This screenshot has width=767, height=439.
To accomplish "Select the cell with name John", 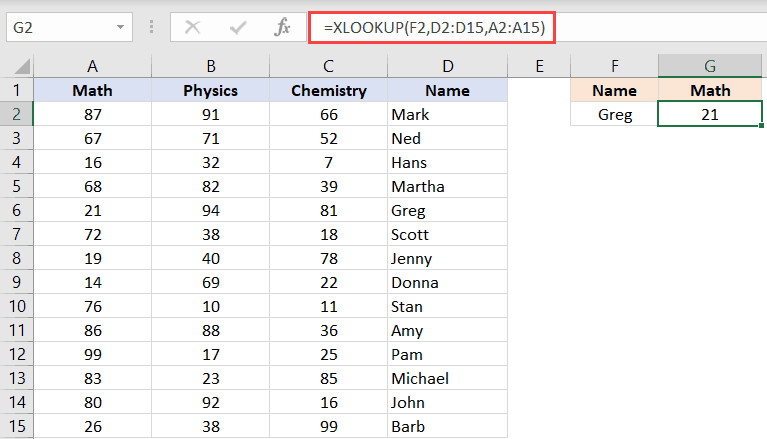I will [x=448, y=402].
